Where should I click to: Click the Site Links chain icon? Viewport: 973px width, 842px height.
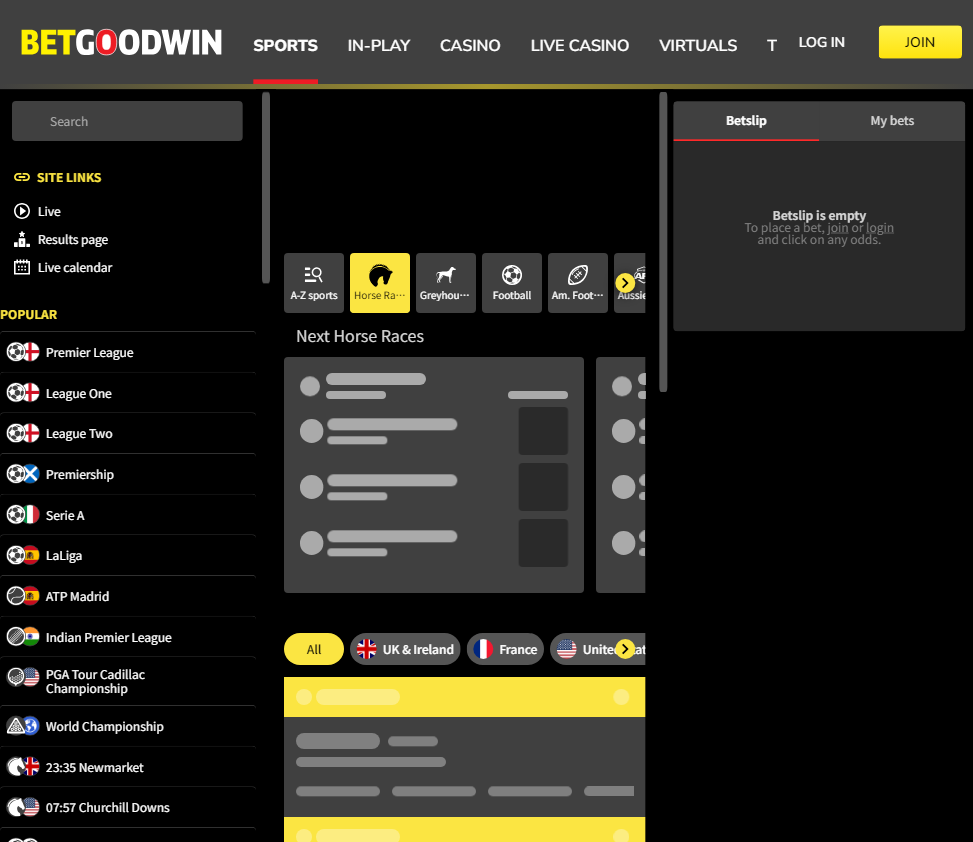coord(22,177)
